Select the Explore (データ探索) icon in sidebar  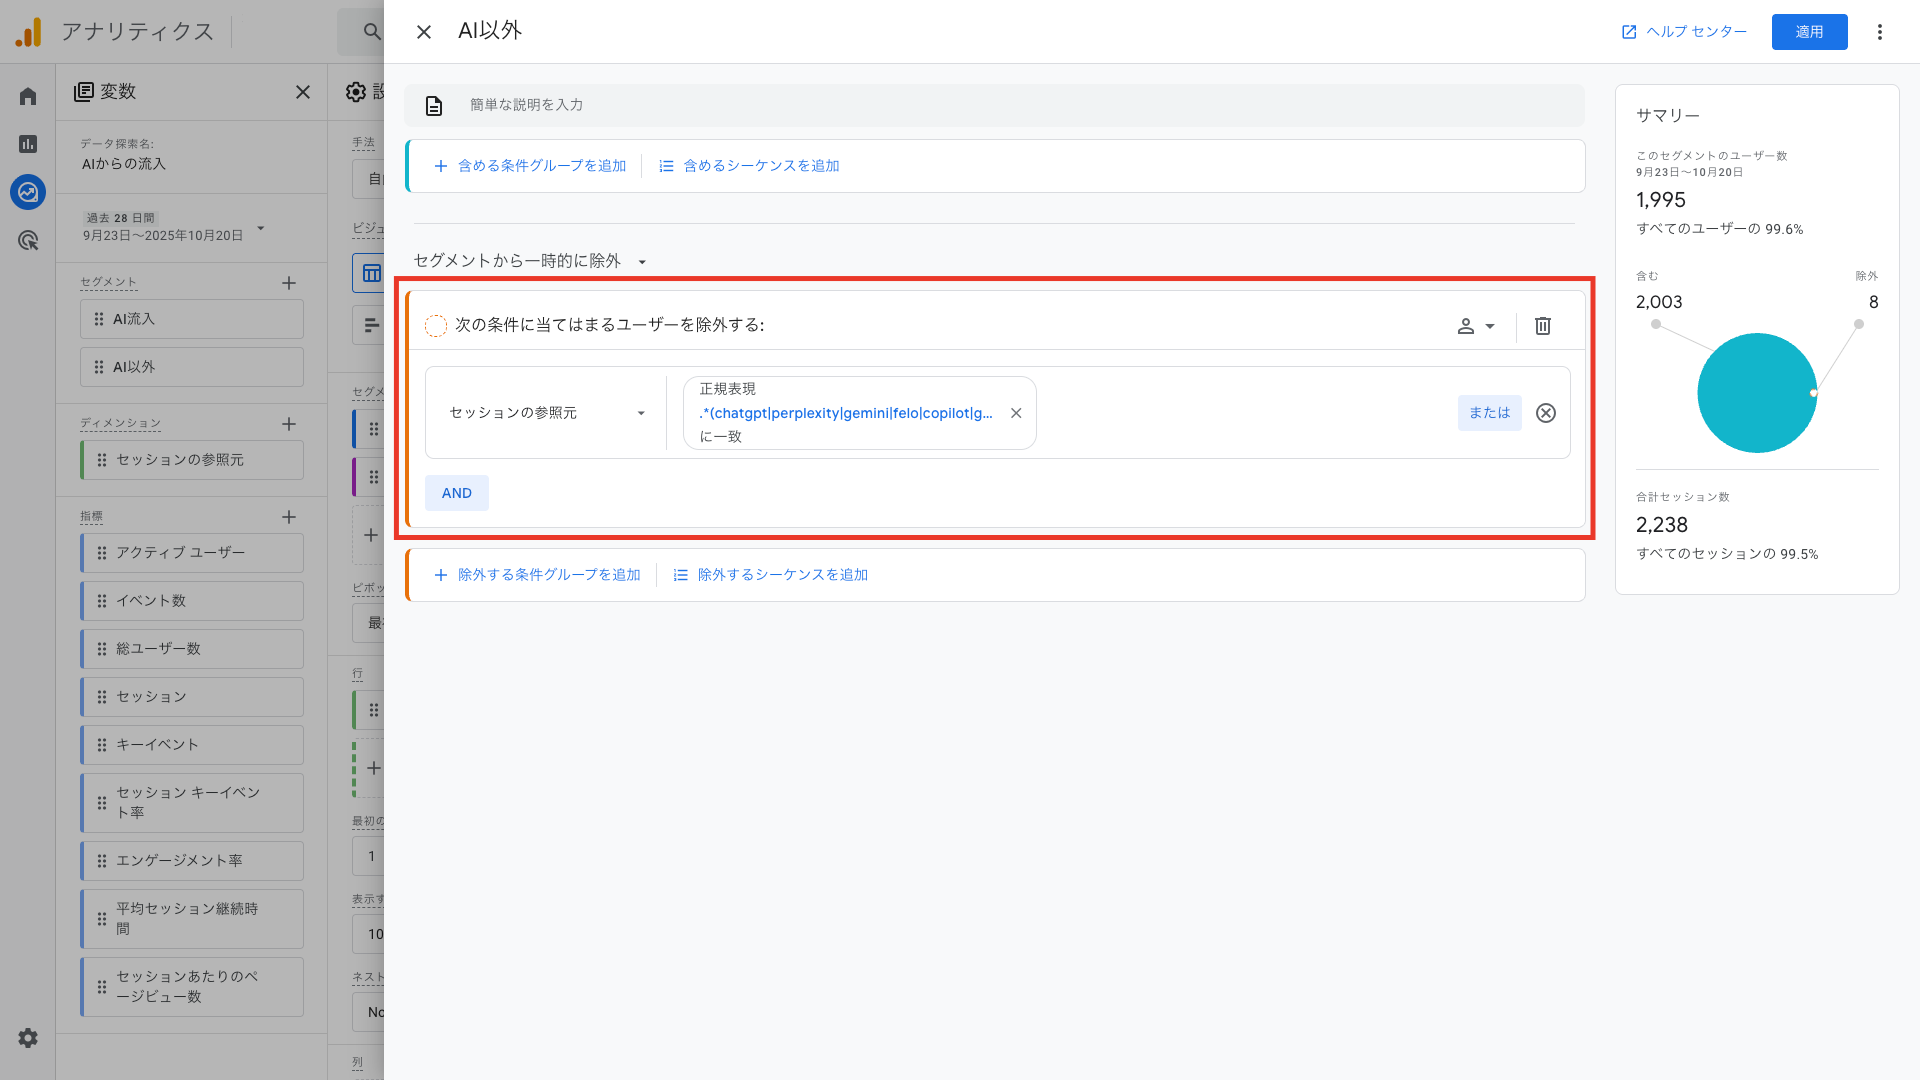[27, 192]
